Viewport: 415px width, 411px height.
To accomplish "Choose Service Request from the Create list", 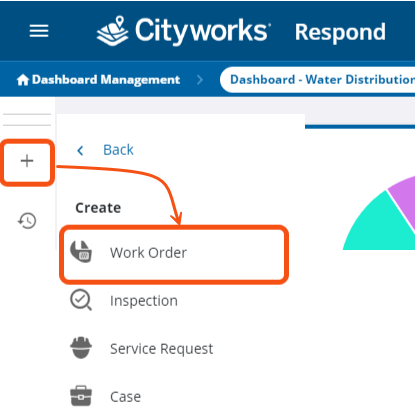I will tap(161, 349).
